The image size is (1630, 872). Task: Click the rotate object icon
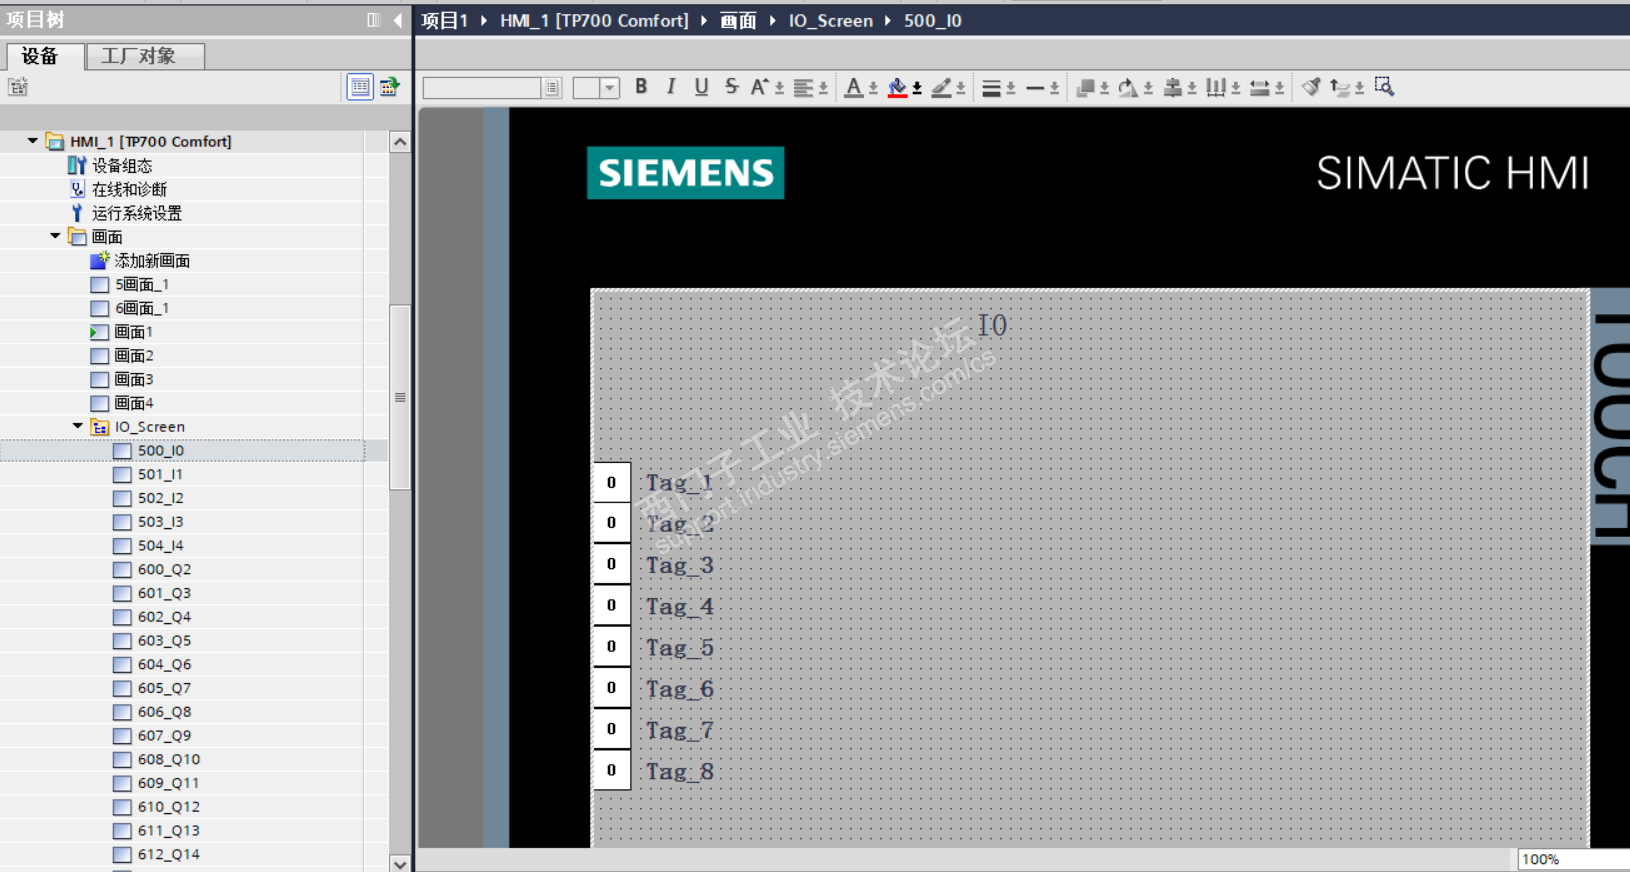pos(1128,88)
